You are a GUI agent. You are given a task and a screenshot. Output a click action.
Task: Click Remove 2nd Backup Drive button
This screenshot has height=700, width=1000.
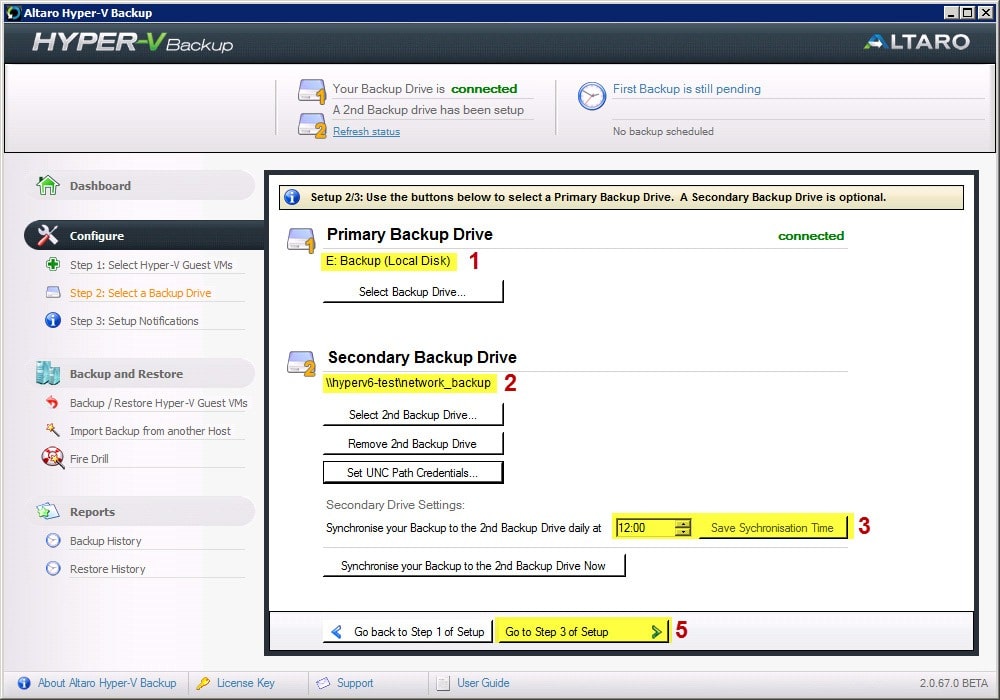(x=413, y=444)
